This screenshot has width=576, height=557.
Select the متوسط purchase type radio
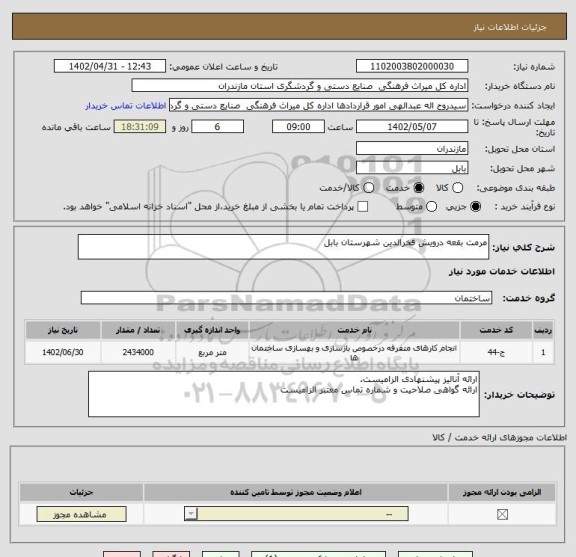click(x=431, y=206)
